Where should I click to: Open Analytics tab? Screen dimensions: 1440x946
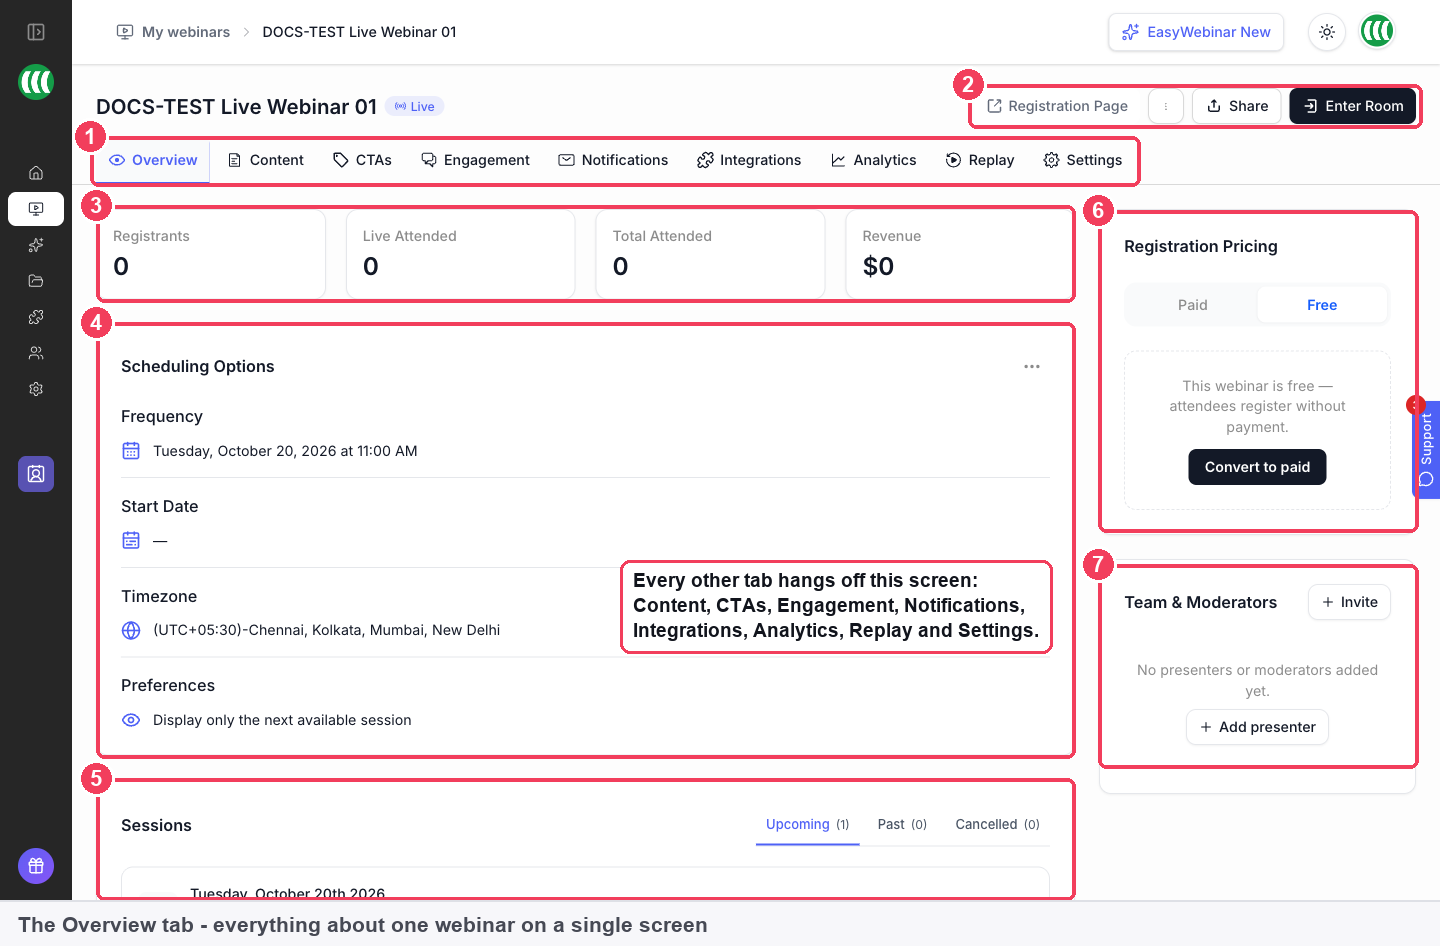coord(873,160)
